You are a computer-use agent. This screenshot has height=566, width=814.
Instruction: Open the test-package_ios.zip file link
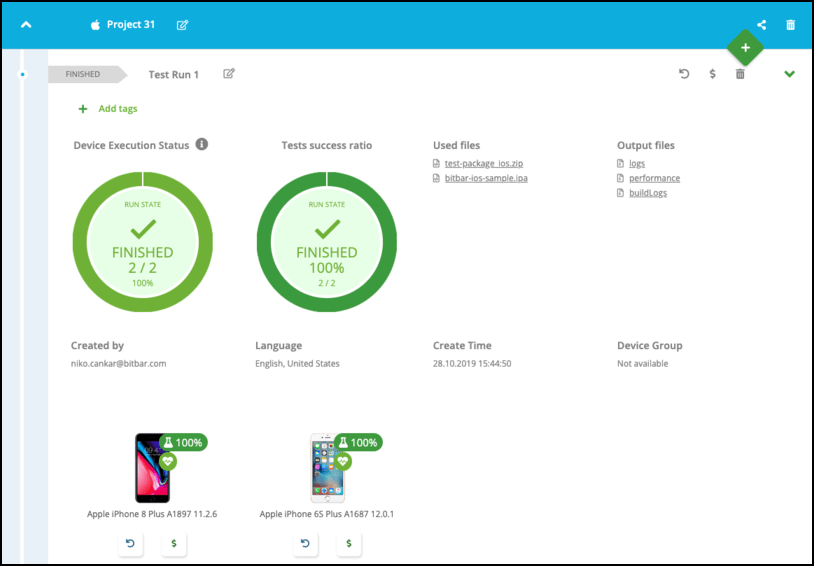pos(485,163)
